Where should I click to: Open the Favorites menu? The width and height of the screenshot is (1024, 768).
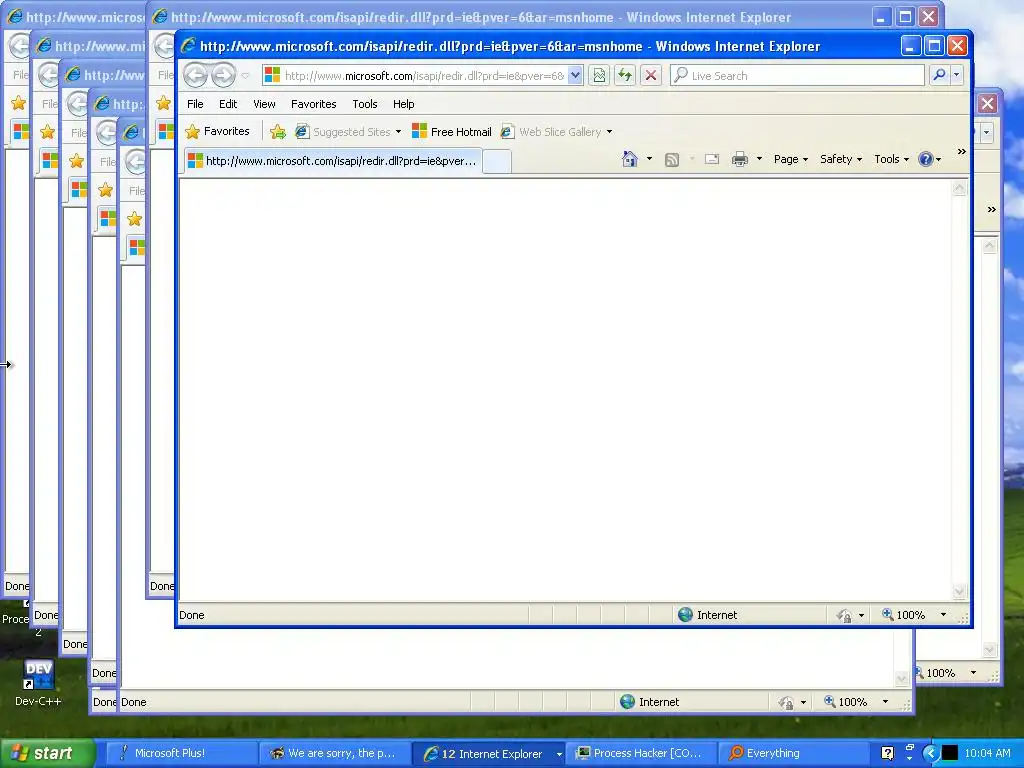pos(313,104)
